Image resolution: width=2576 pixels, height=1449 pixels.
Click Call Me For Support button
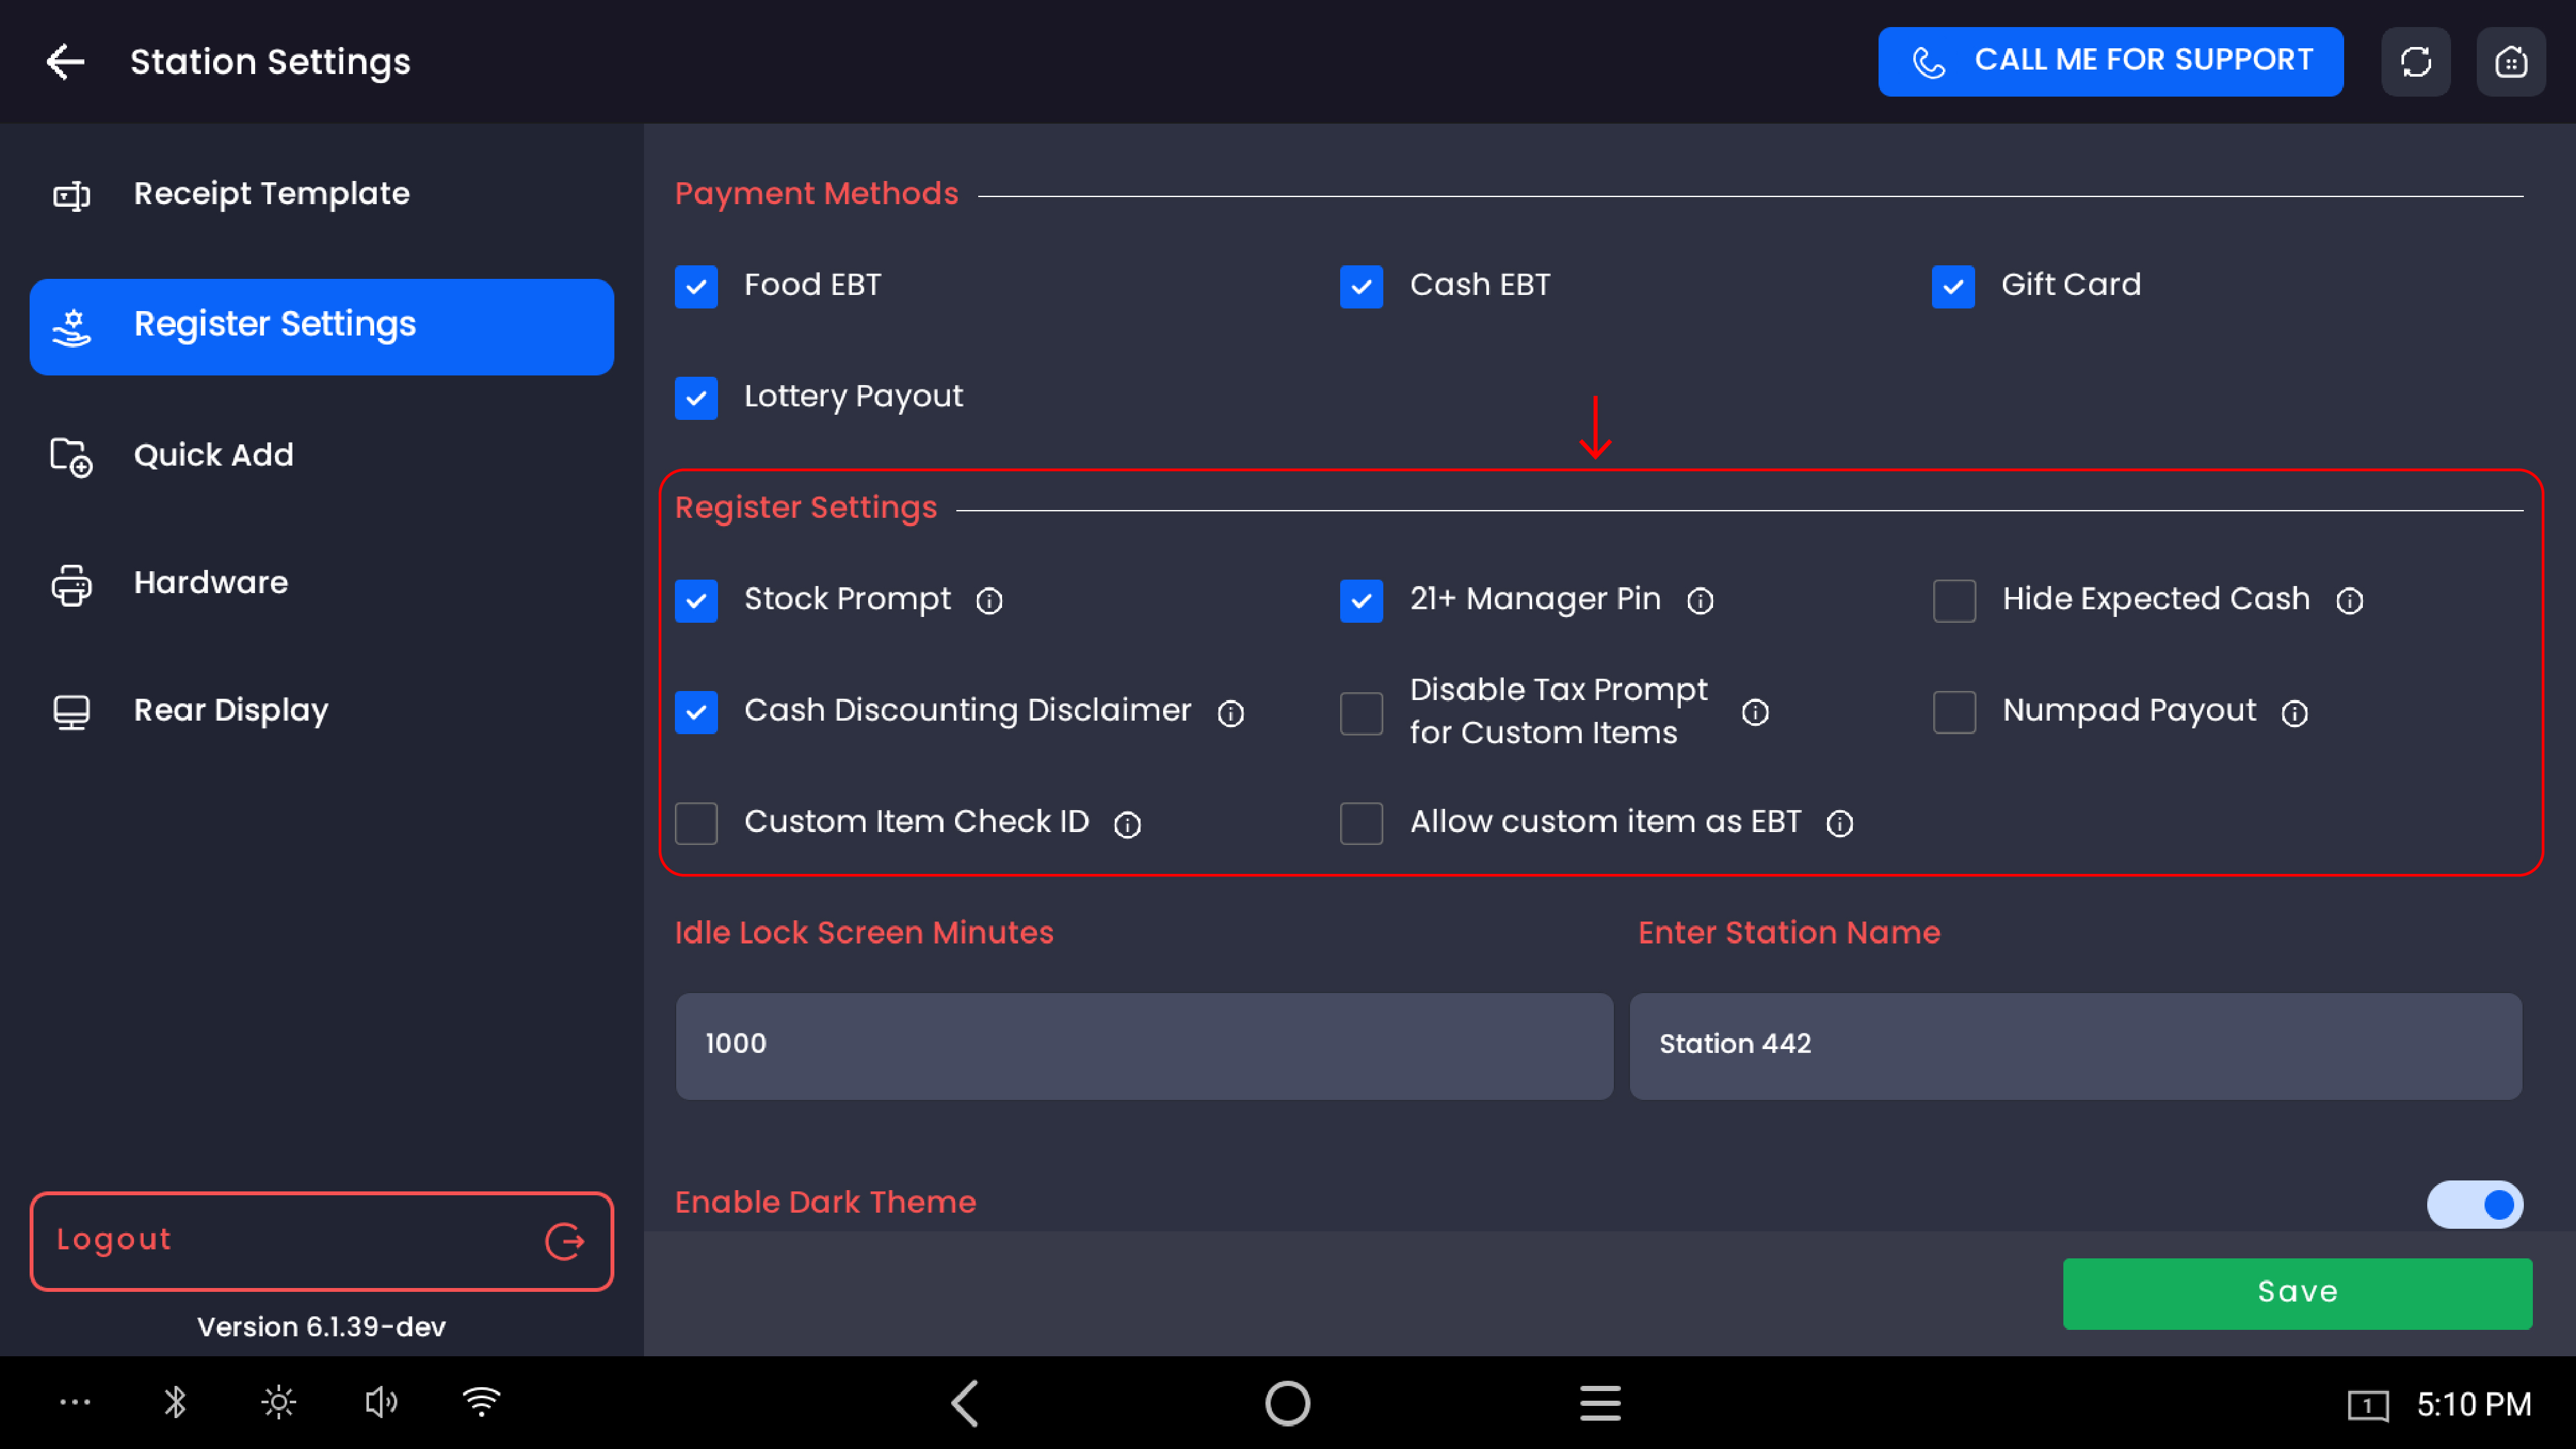tap(2110, 62)
